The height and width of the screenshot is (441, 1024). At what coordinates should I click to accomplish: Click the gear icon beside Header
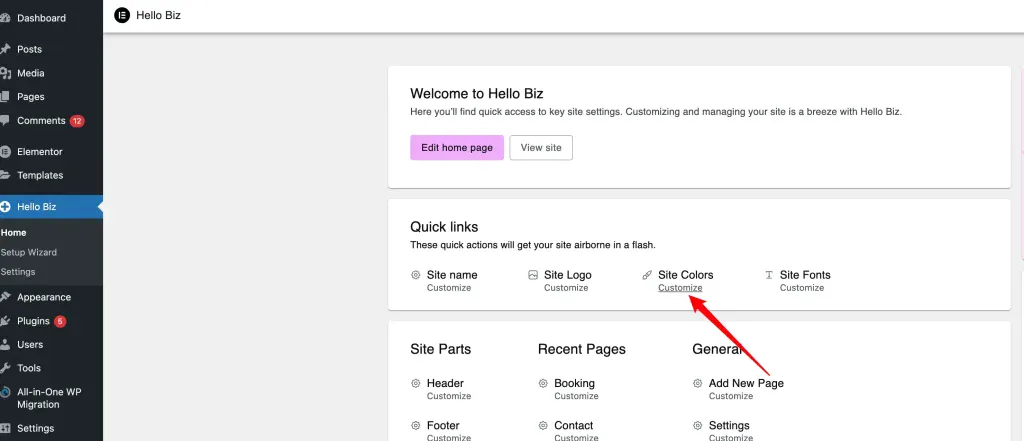coord(415,384)
